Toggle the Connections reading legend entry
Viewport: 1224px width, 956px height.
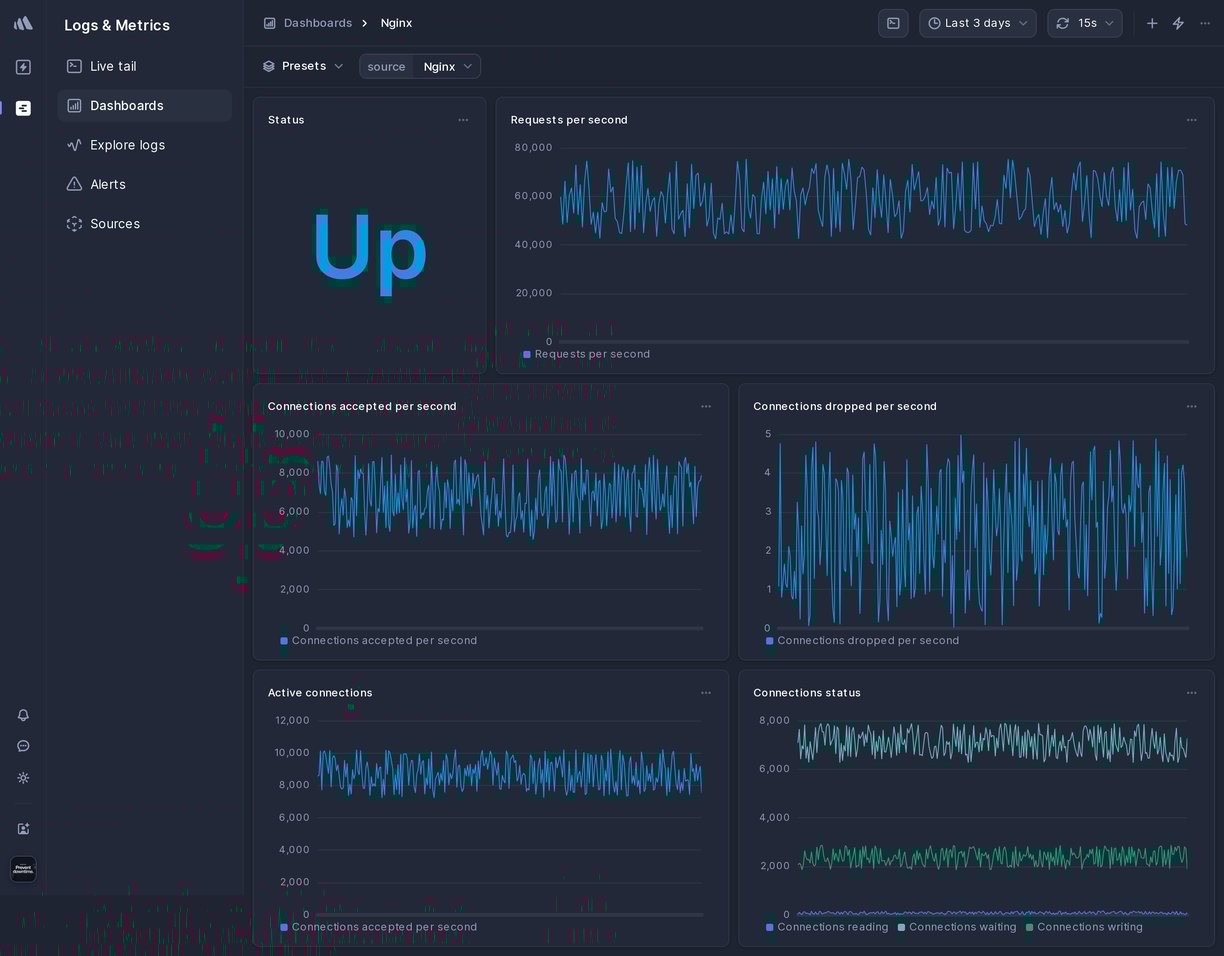coord(827,927)
